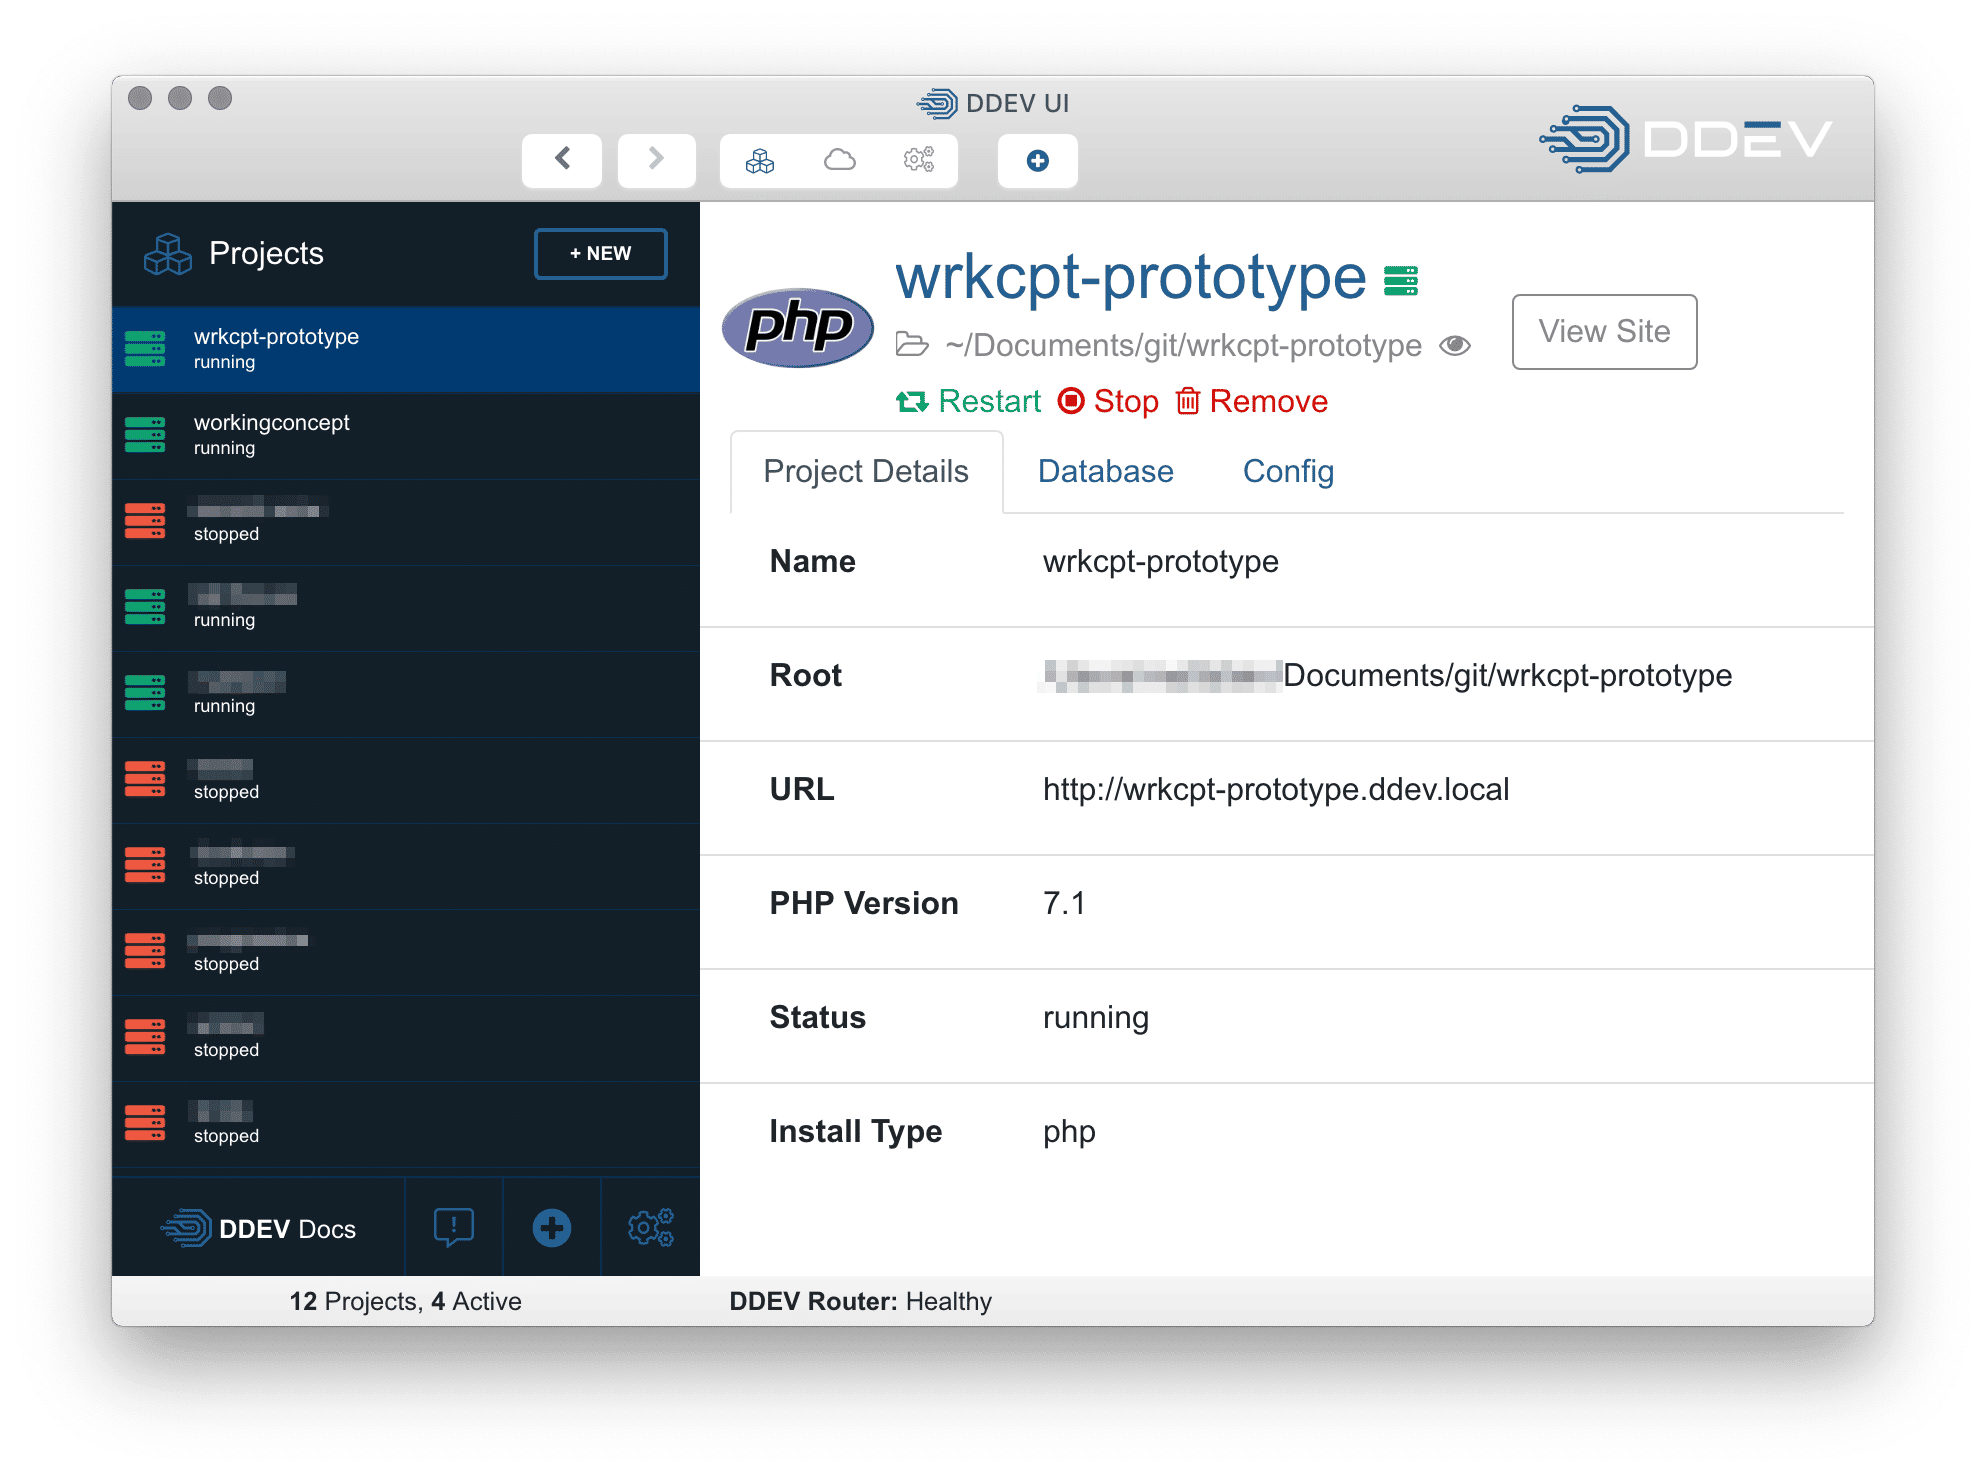
Task: Open the gears settings icon in sidebar footer
Action: [651, 1228]
